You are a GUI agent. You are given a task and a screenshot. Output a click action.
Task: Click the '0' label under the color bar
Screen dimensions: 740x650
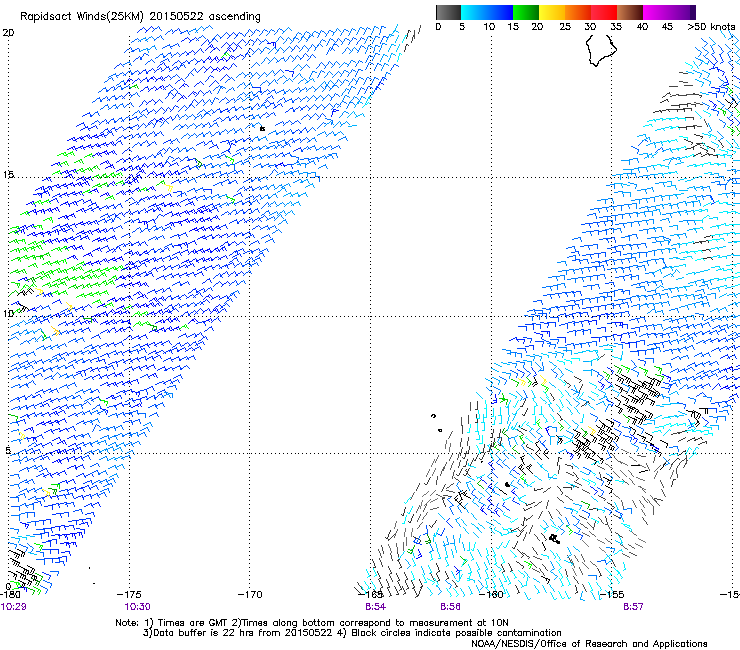[438, 27]
